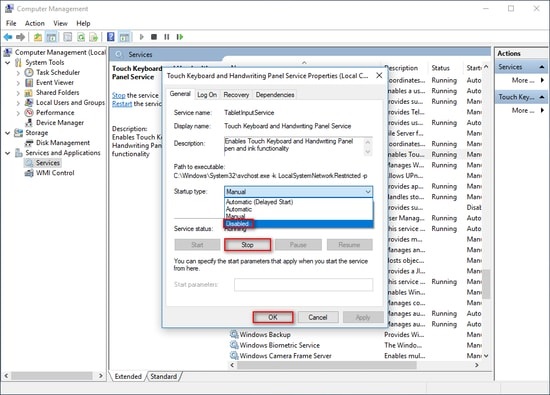Switch to the Log On tab
Image resolution: width=550 pixels, height=395 pixels.
pyautogui.click(x=207, y=95)
